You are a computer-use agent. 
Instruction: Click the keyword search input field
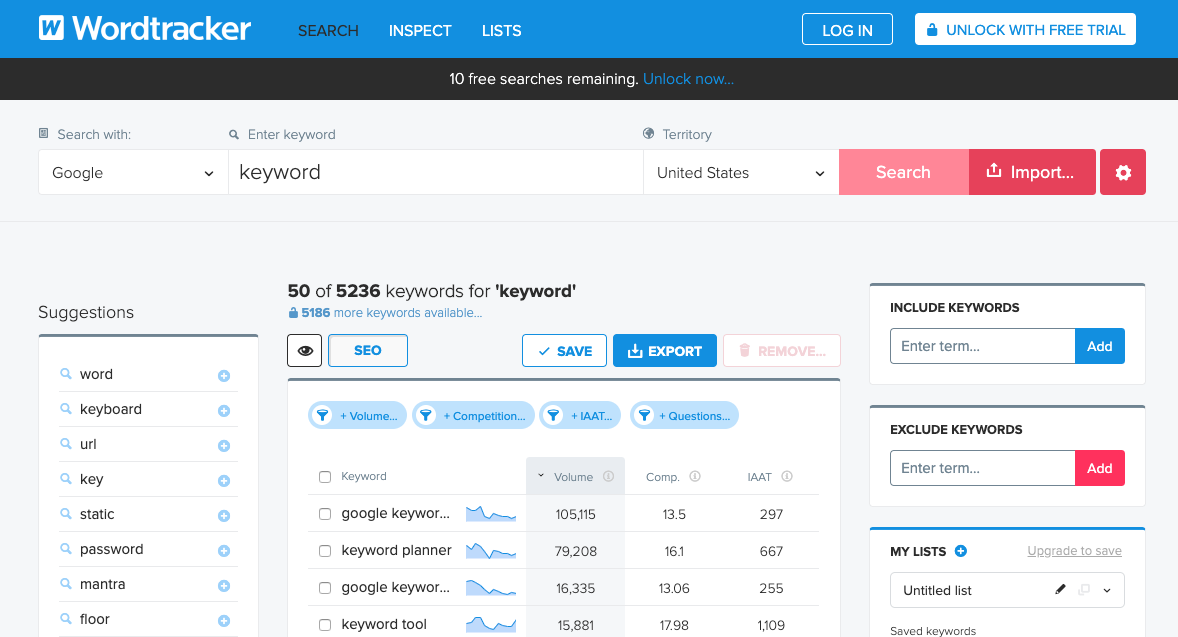point(436,172)
